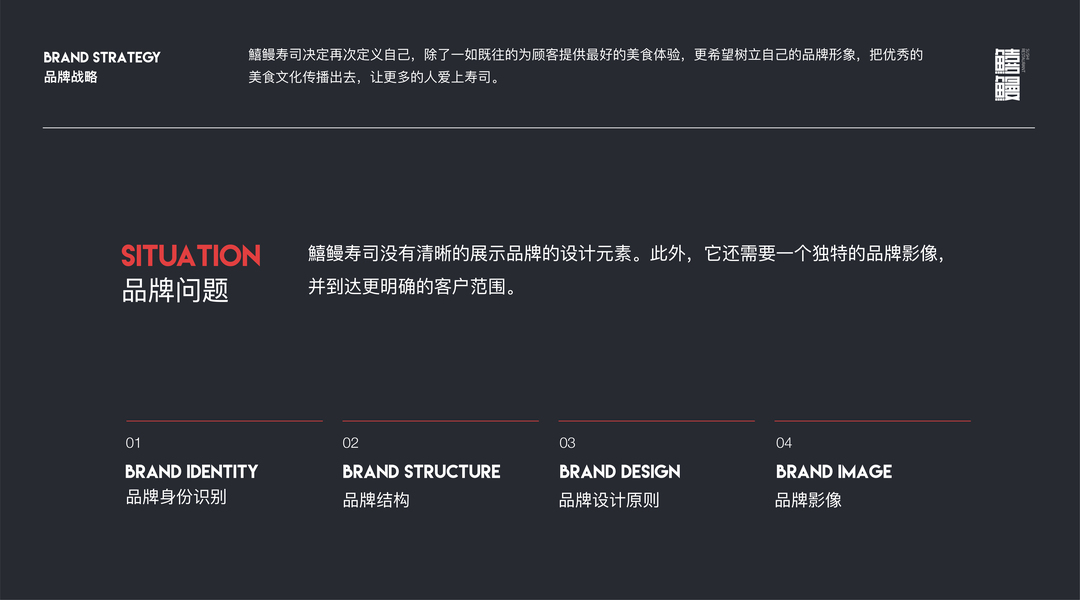This screenshot has width=1080, height=600.
Task: Click the 品牌战略 subtitle text
Action: pos(71,77)
